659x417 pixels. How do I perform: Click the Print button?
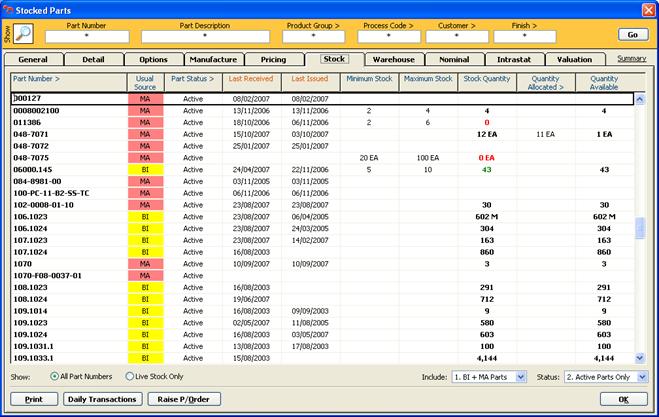click(34, 399)
